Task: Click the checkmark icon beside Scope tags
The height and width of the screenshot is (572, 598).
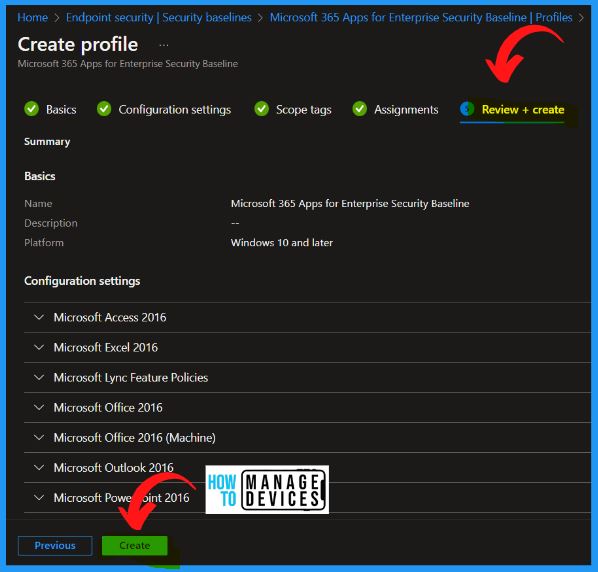Action: 262,109
